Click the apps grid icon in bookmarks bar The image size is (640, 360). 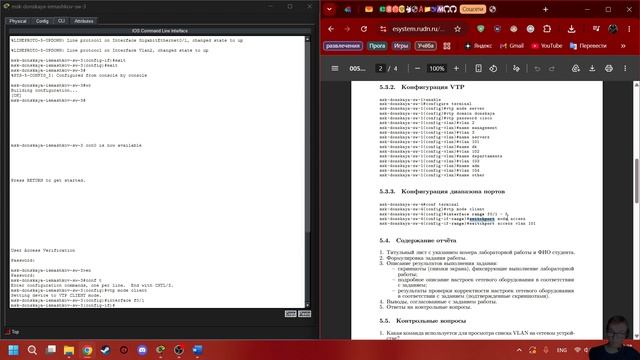click(447, 46)
